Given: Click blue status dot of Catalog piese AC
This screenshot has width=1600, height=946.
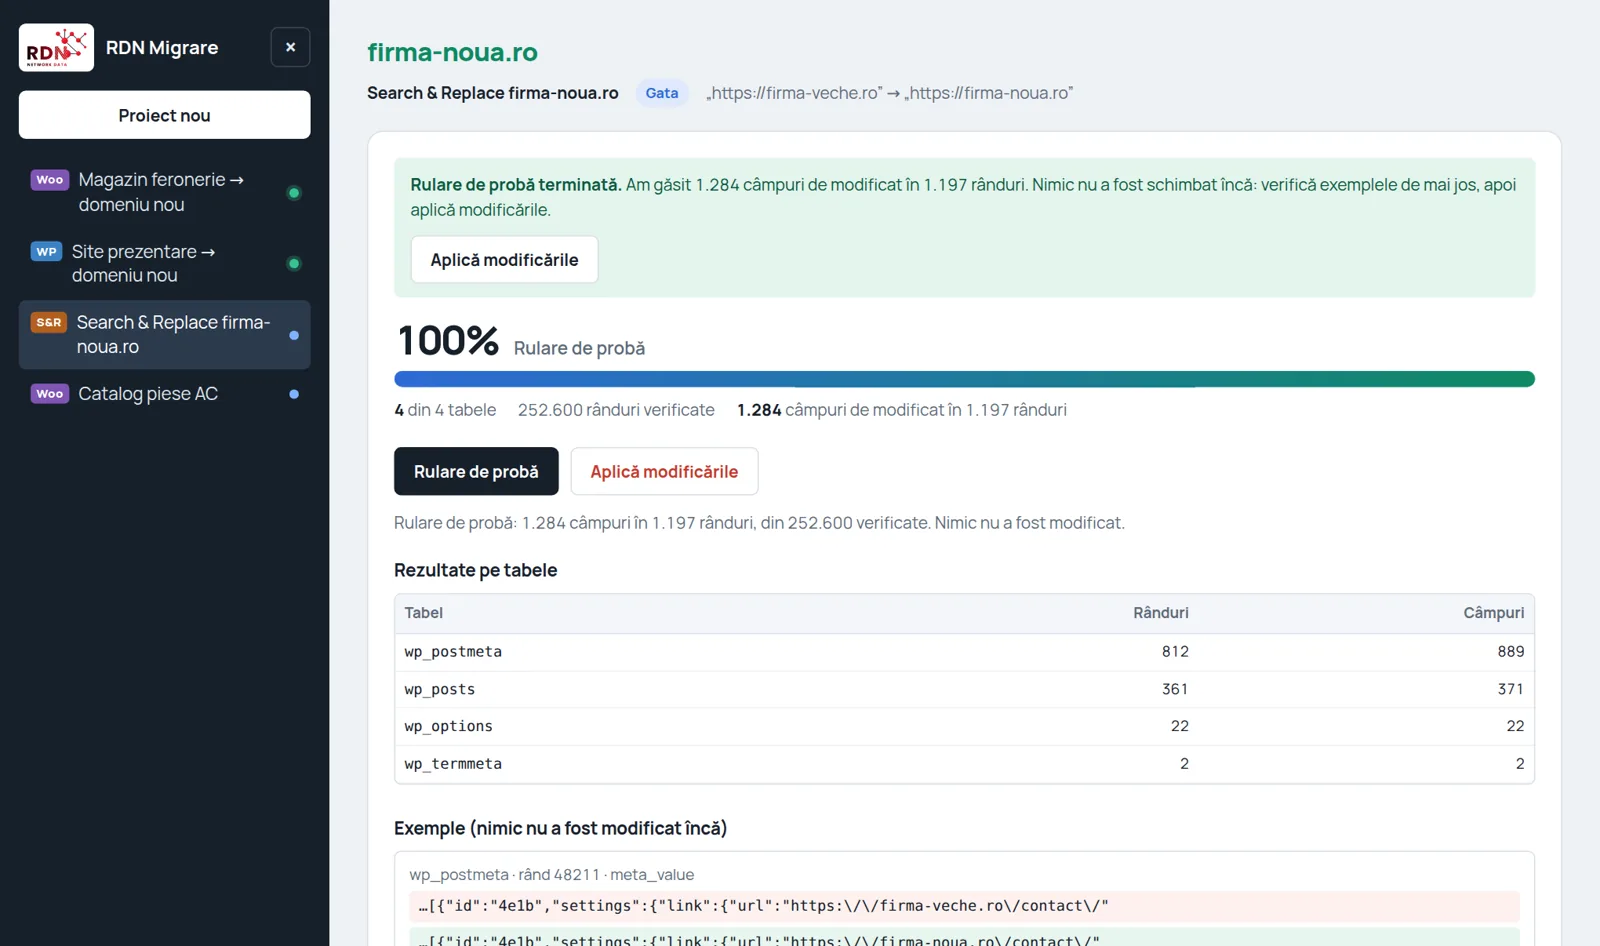Looking at the screenshot, I should [294, 394].
